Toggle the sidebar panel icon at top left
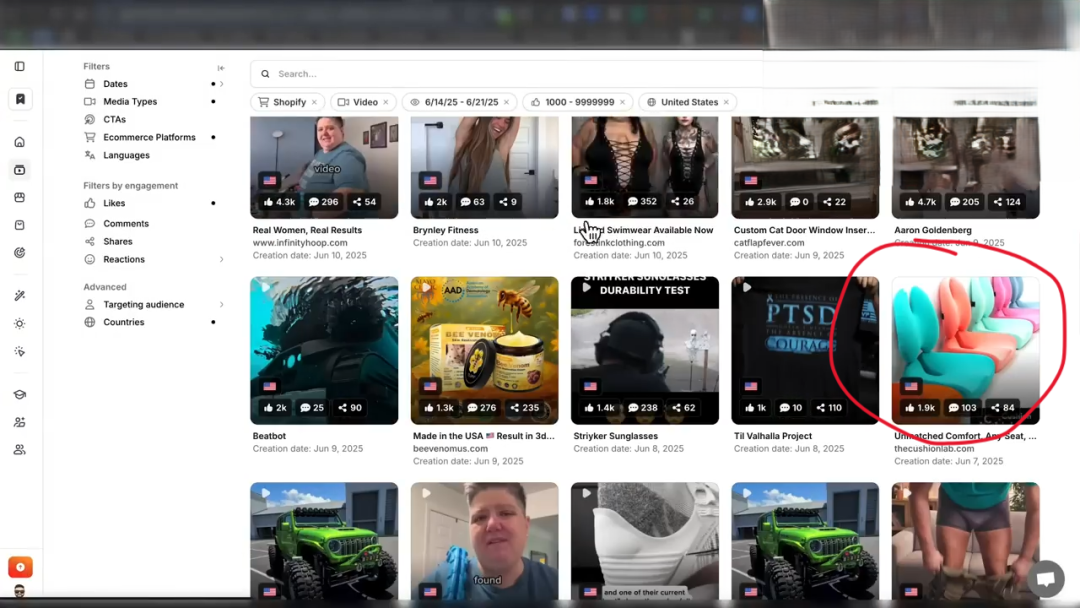Screen dimensions: 1080x608 (19, 66)
